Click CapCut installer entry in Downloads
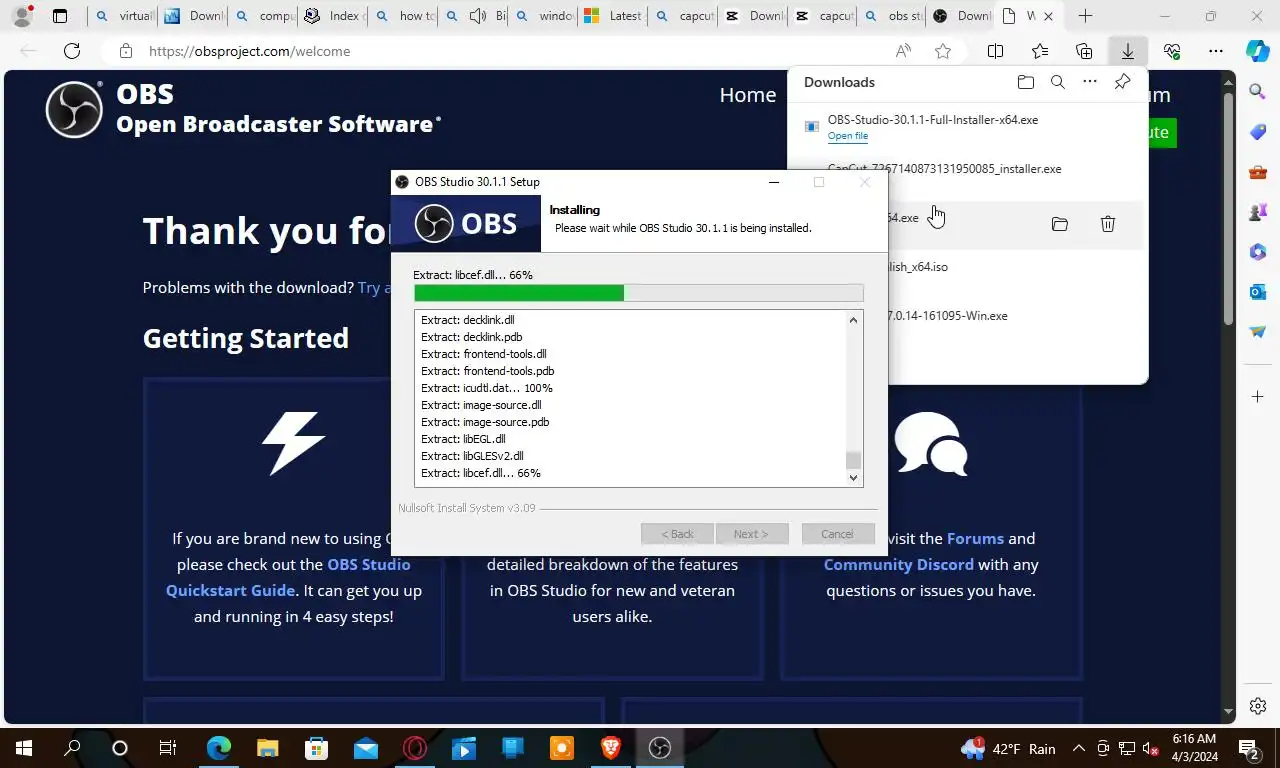Image resolution: width=1280 pixels, height=768 pixels. click(945, 169)
